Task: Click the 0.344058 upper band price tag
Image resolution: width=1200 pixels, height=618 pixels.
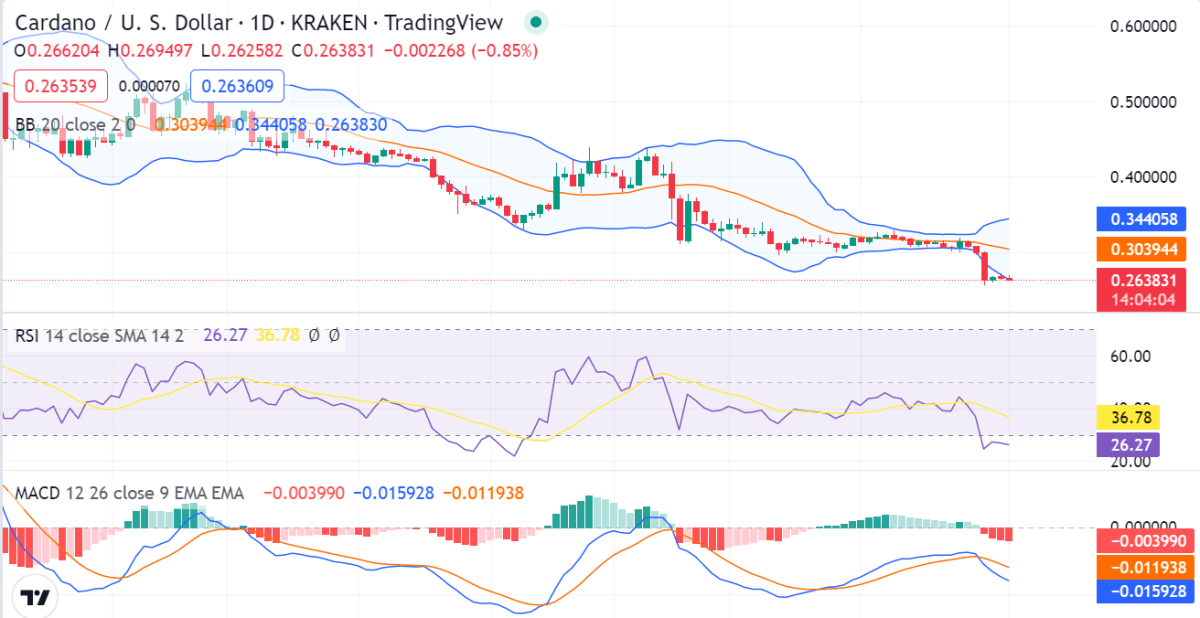Action: point(1144,219)
